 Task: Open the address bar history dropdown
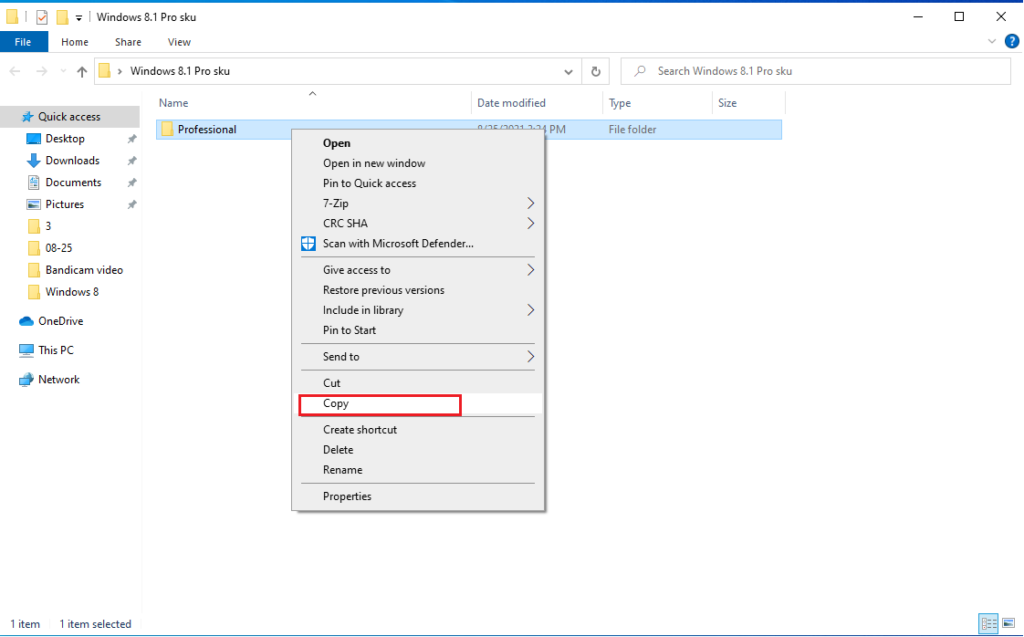coord(568,71)
